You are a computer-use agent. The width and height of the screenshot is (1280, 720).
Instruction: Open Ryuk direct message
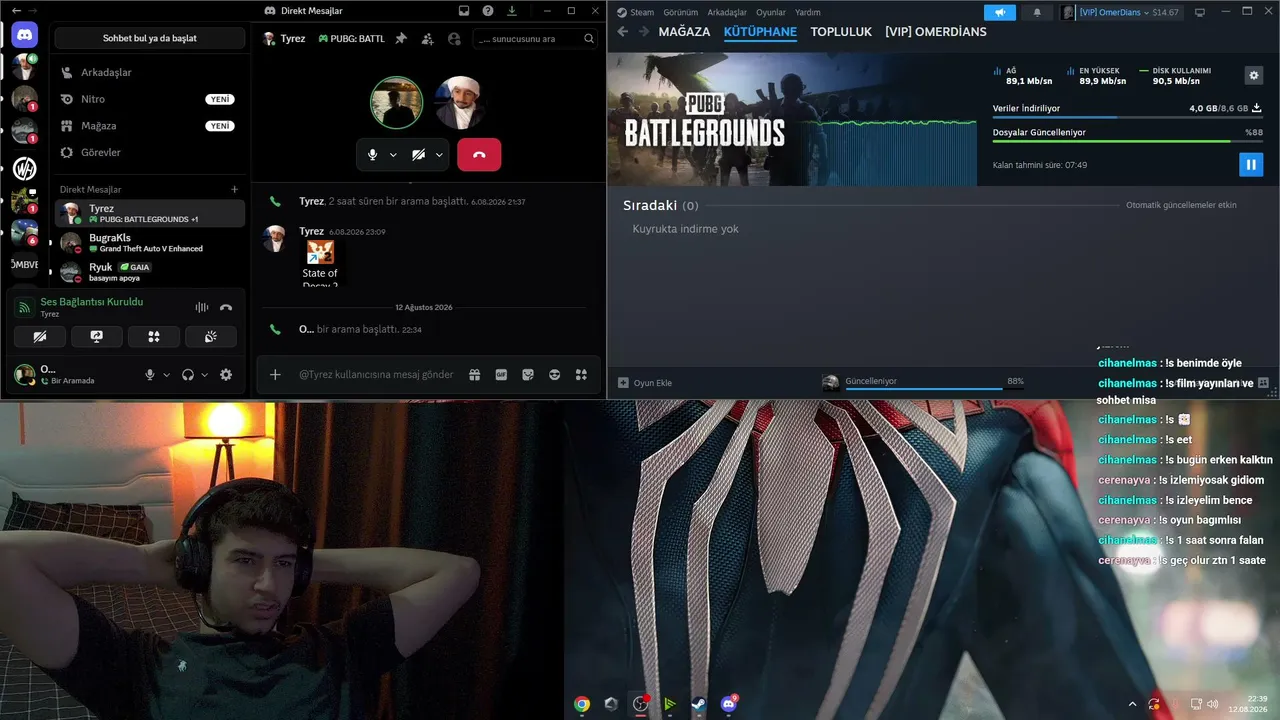[x=150, y=271]
